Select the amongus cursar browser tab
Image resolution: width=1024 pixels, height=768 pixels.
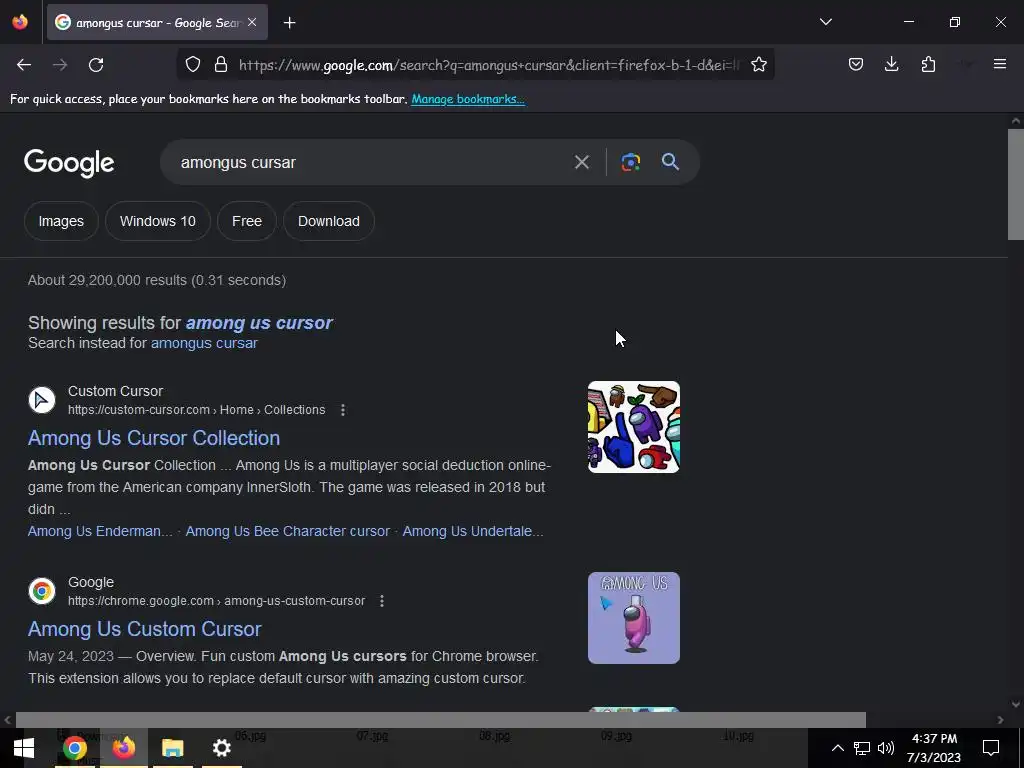coord(157,23)
